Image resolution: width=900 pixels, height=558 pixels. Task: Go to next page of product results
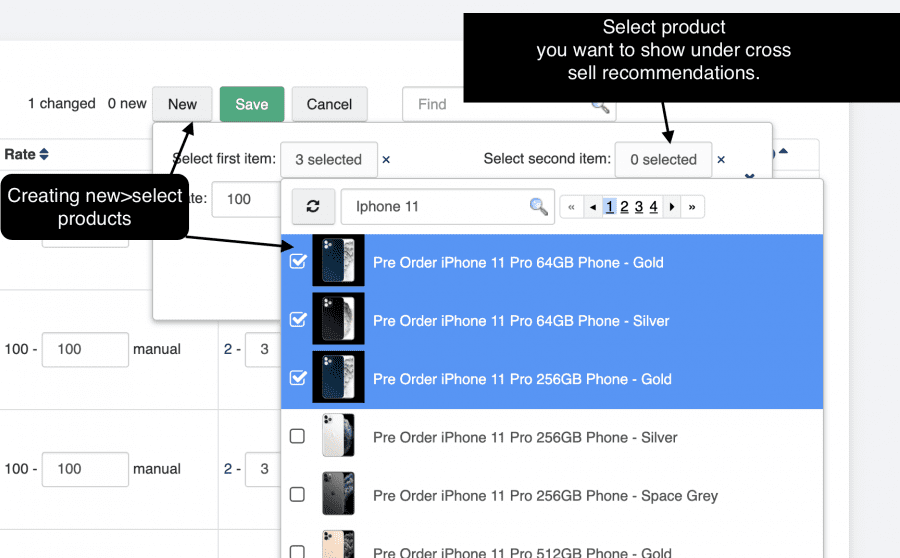point(672,207)
